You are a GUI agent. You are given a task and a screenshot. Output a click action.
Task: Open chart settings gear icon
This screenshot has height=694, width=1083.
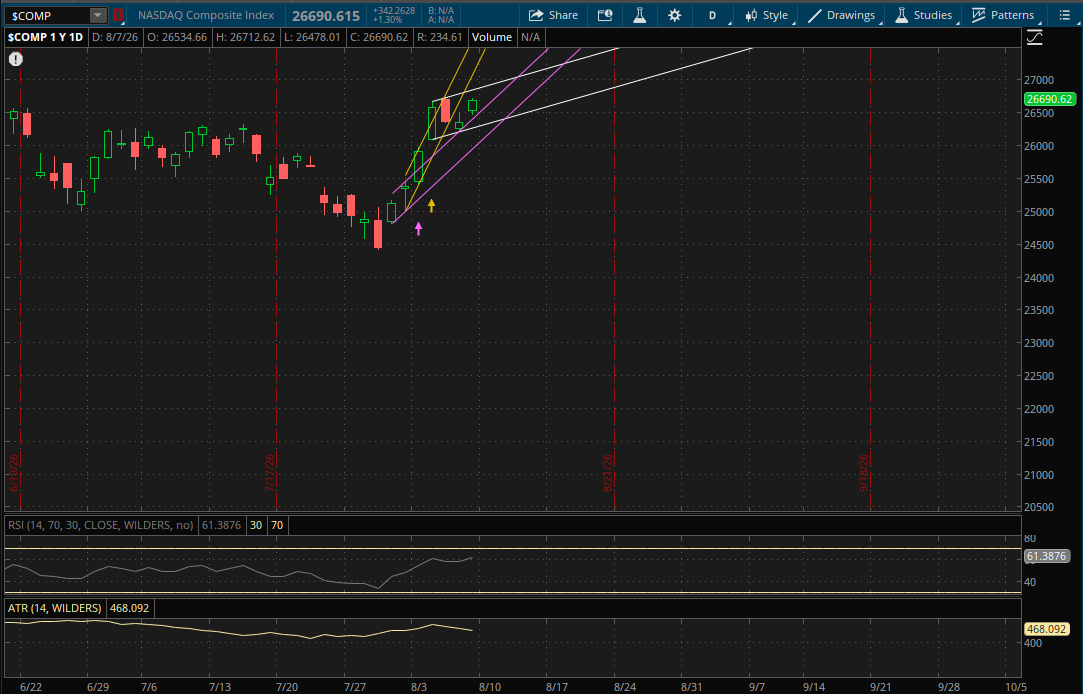point(674,15)
